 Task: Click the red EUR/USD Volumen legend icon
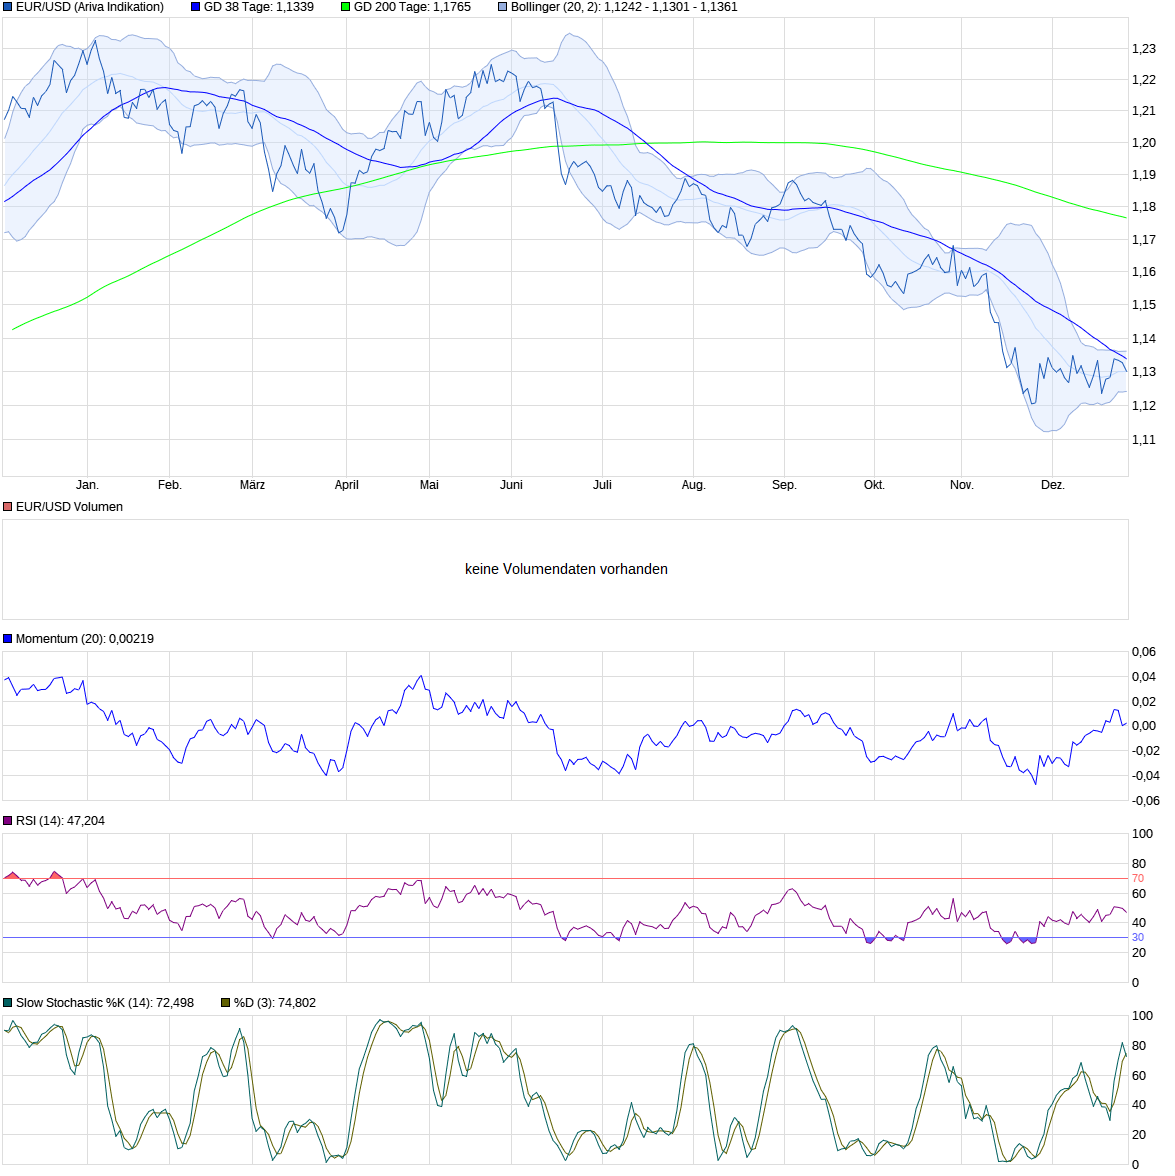pyautogui.click(x=8, y=507)
